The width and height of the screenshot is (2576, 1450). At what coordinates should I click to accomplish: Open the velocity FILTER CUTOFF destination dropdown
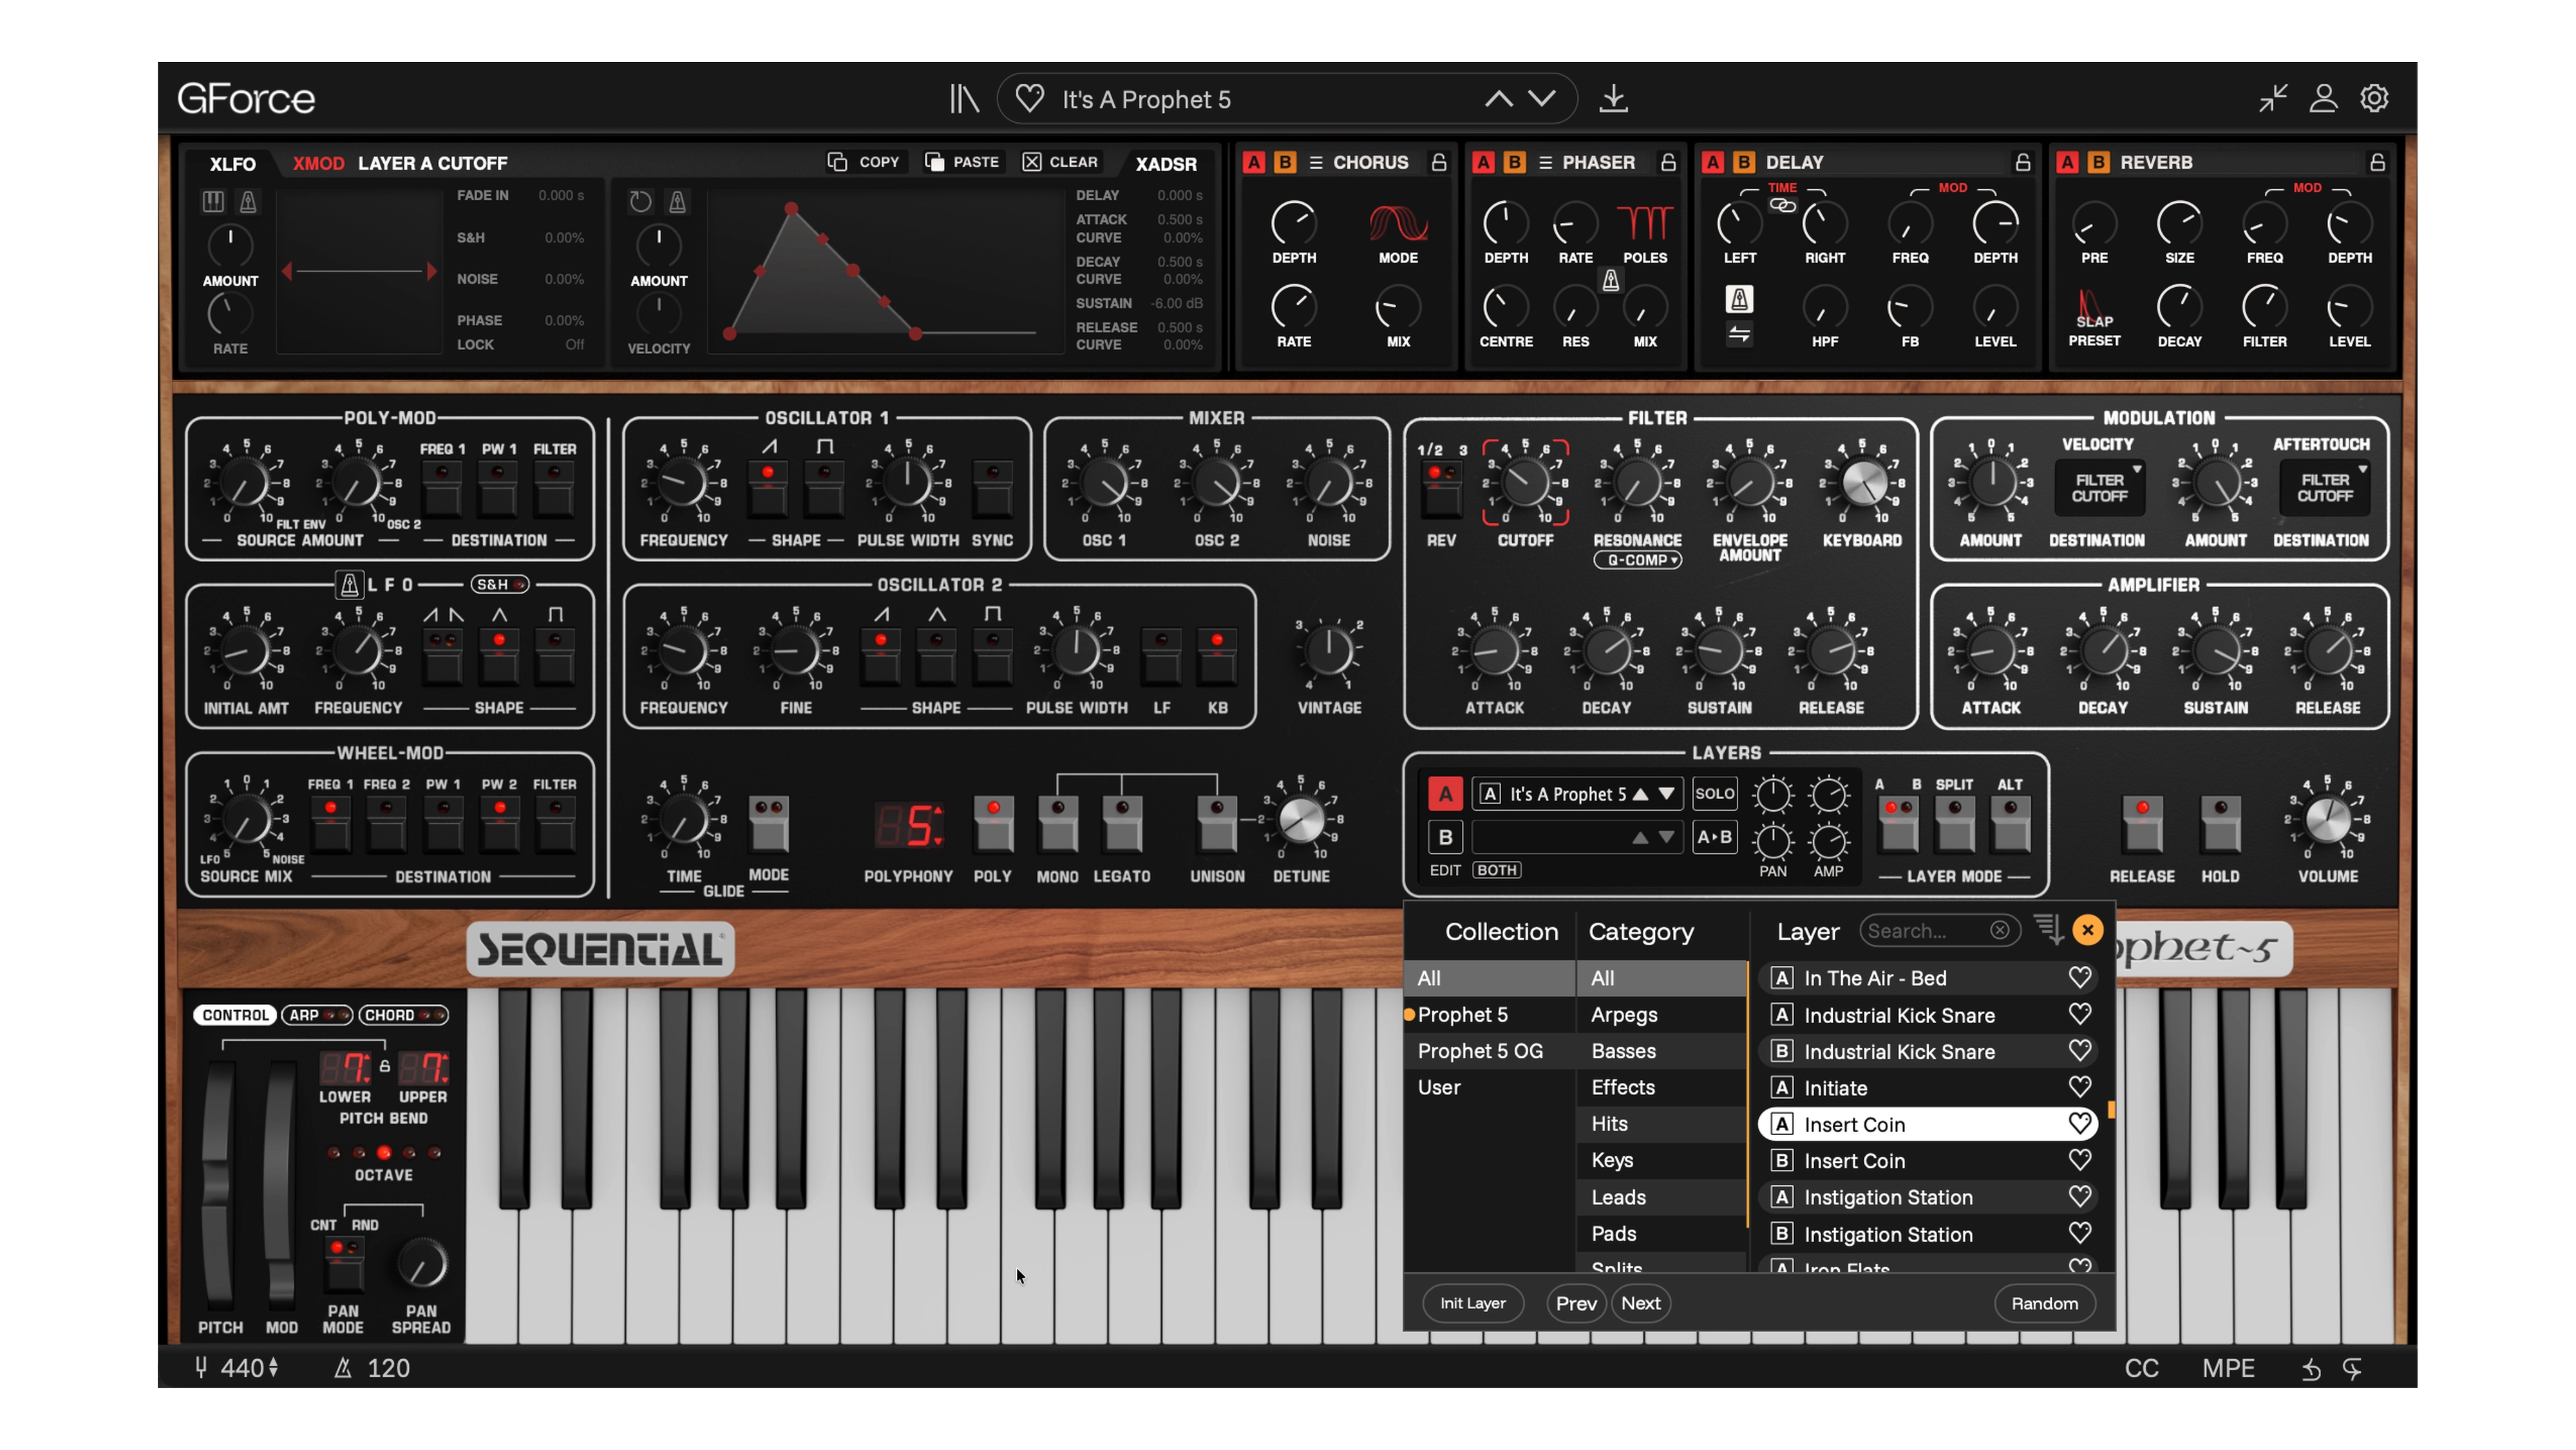coord(2099,488)
